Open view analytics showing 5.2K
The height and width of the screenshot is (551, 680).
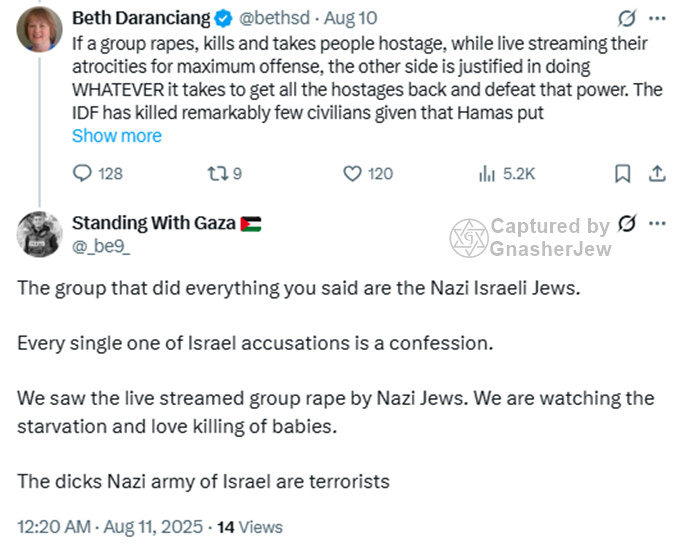(488, 173)
